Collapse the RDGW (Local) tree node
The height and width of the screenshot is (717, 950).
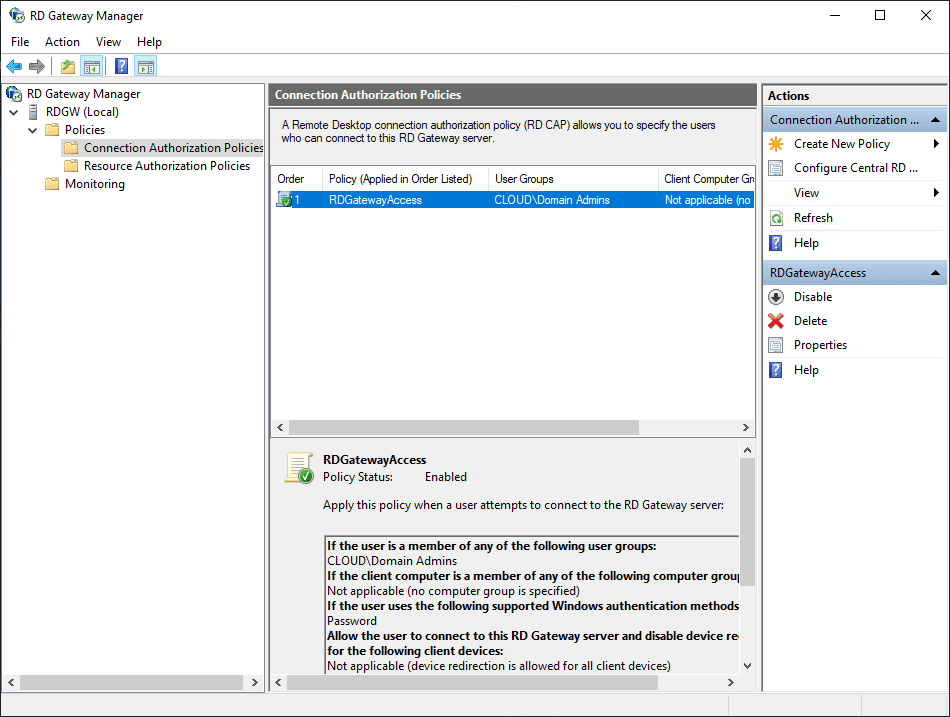pos(14,112)
